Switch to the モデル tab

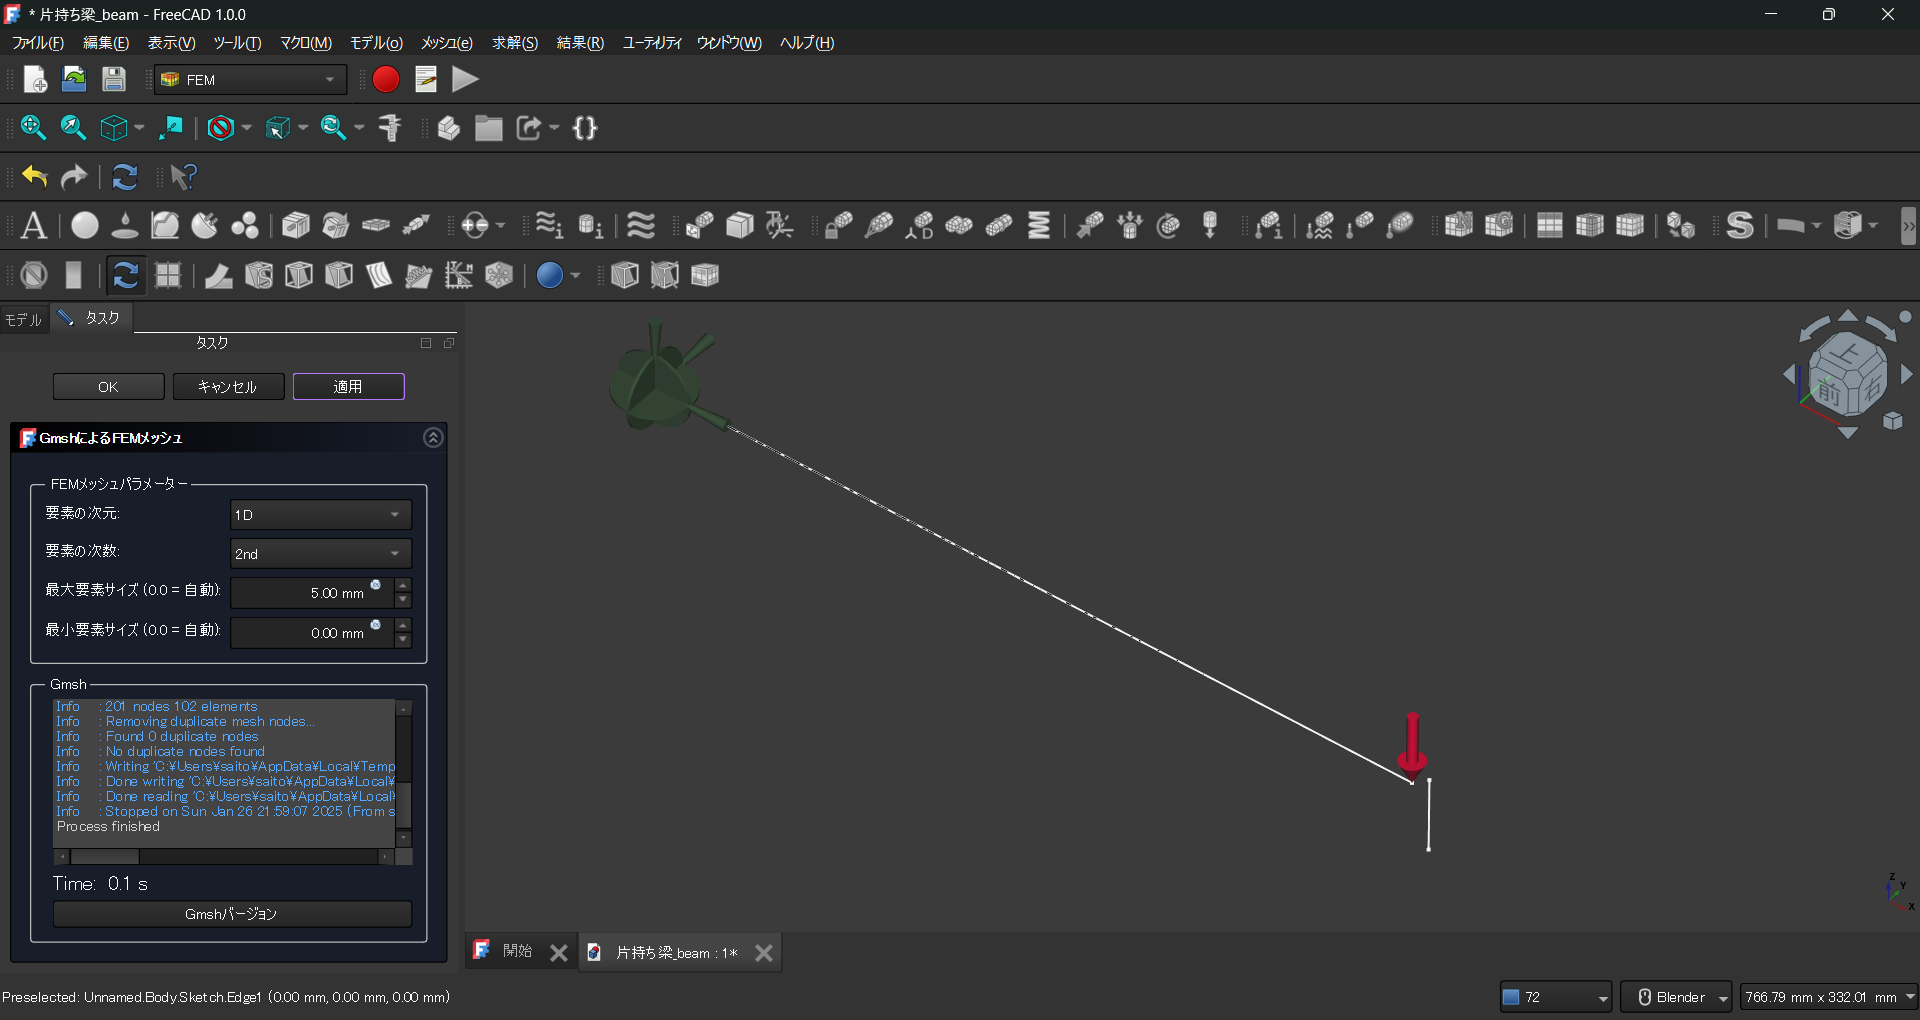coord(24,319)
